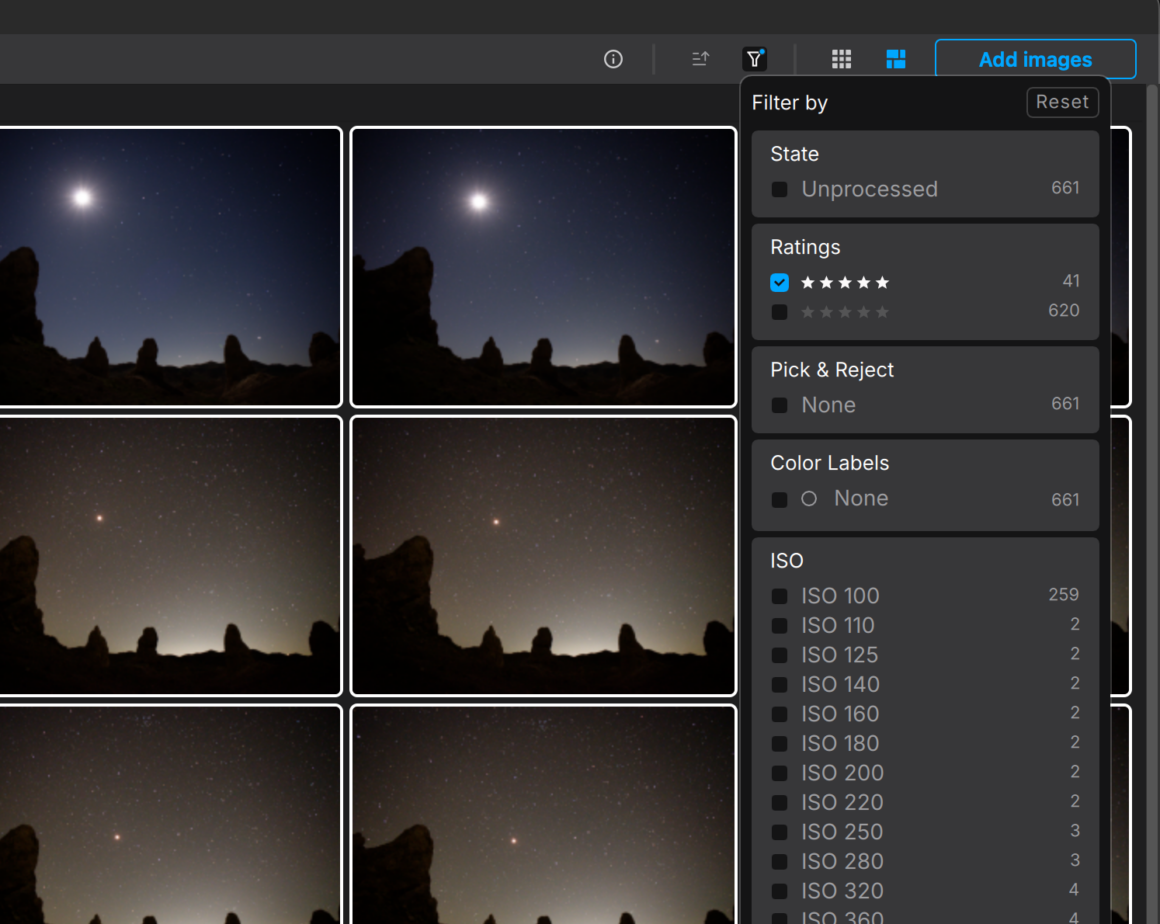Viewport: 1160px width, 924px height.
Task: Click the zero-star rating row
Action: [x=845, y=312]
